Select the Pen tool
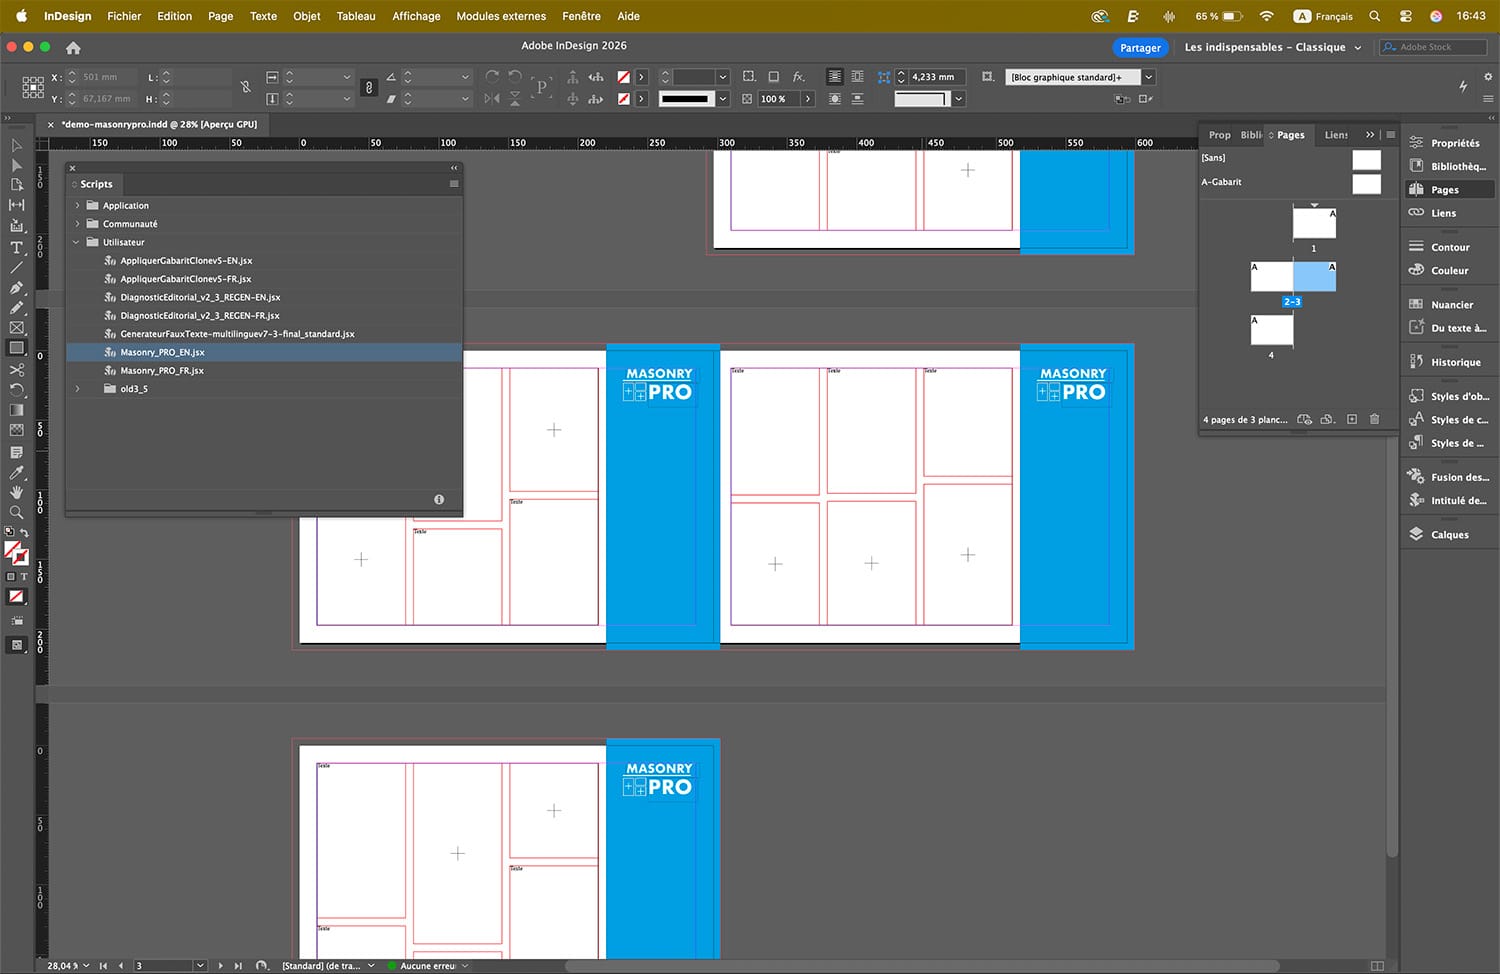This screenshot has height=974, width=1500. [x=16, y=288]
